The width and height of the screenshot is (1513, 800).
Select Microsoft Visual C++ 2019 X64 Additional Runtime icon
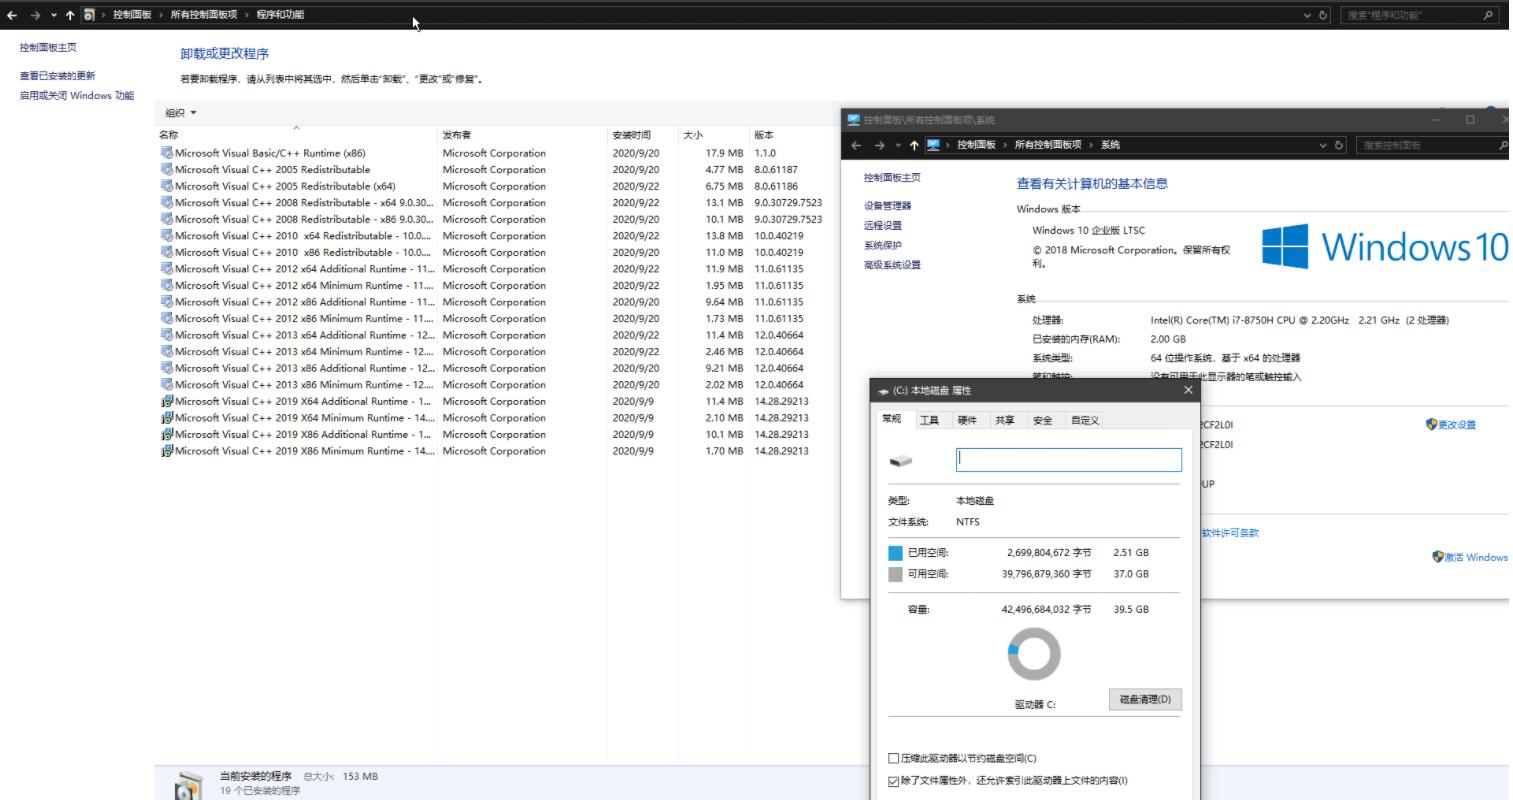coord(166,401)
